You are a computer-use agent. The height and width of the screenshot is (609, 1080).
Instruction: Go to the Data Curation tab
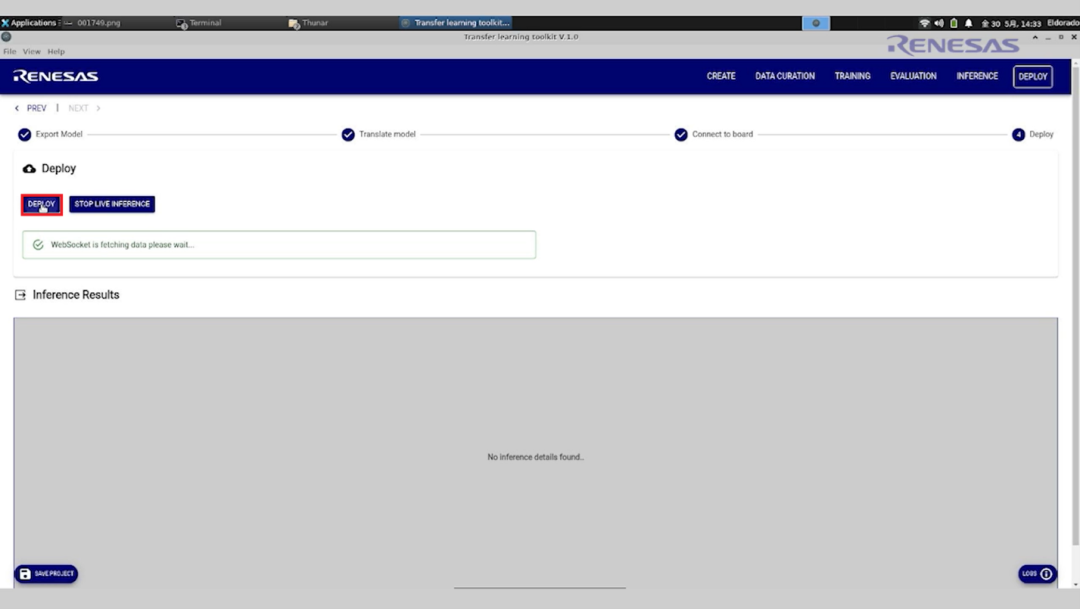pos(785,76)
